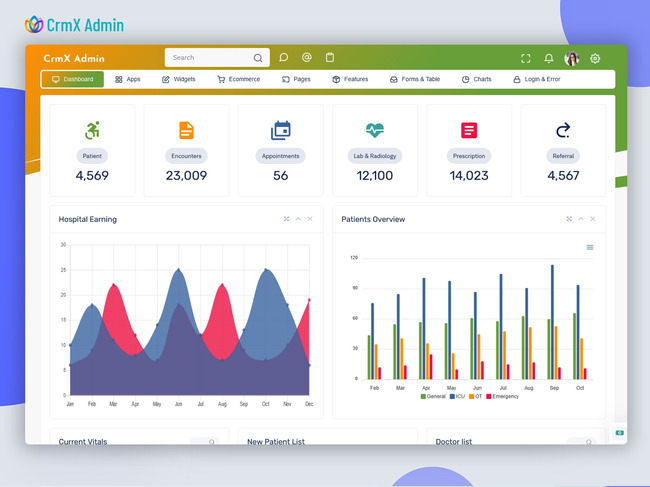
Task: Click the Encounters label pill
Action: 186,156
